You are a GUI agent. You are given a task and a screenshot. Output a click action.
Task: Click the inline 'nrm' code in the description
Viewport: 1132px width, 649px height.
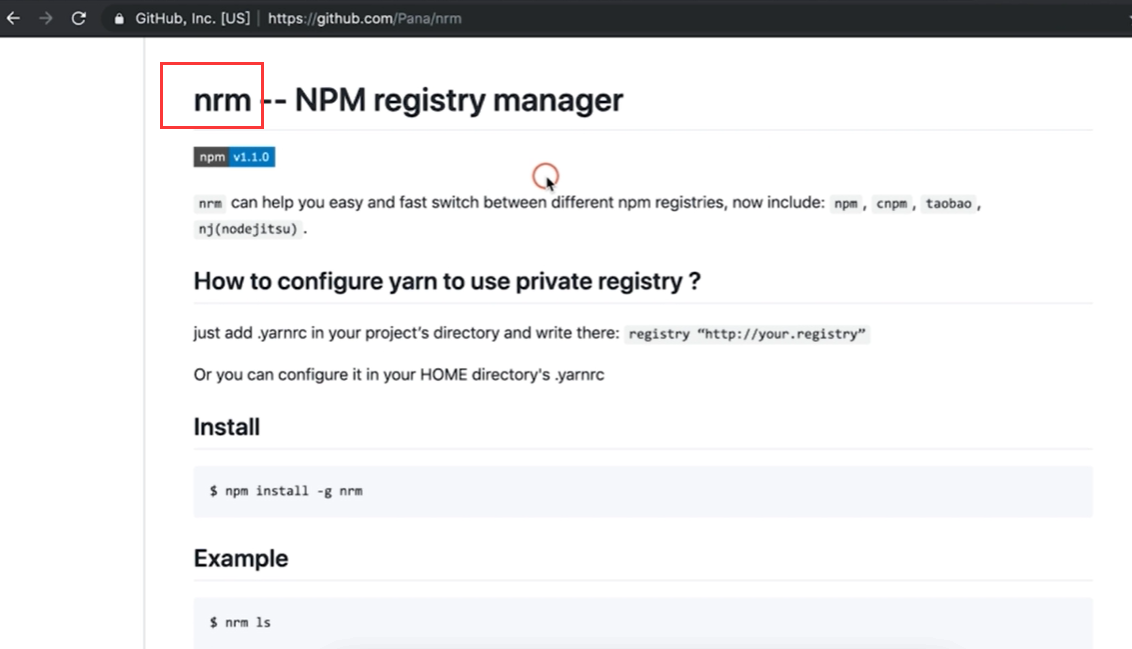210,204
